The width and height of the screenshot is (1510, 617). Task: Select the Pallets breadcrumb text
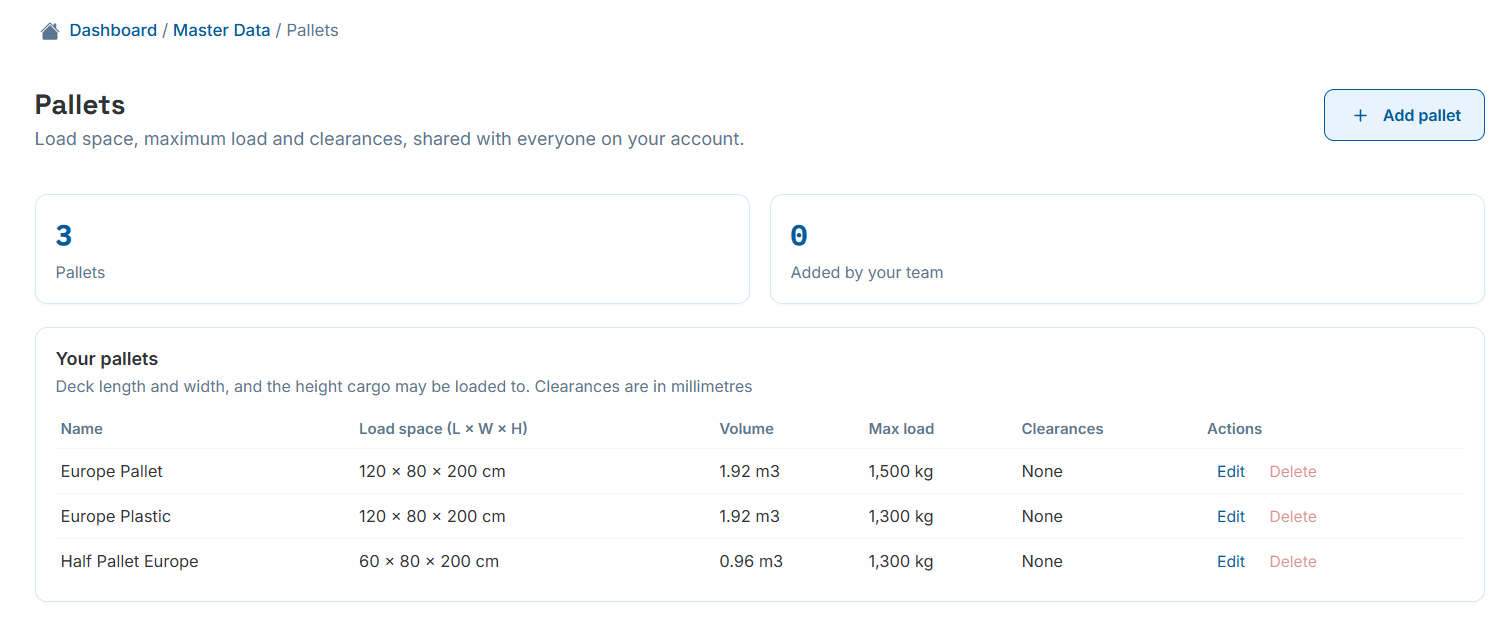[x=313, y=30]
